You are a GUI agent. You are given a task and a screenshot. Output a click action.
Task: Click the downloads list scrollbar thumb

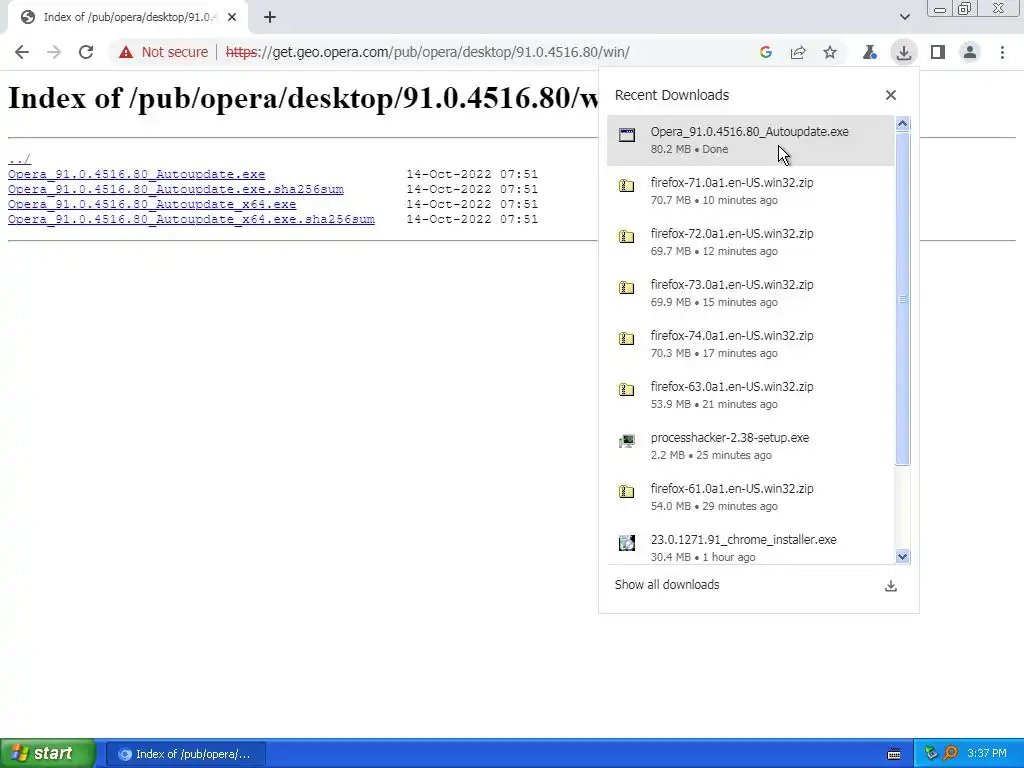(903, 299)
